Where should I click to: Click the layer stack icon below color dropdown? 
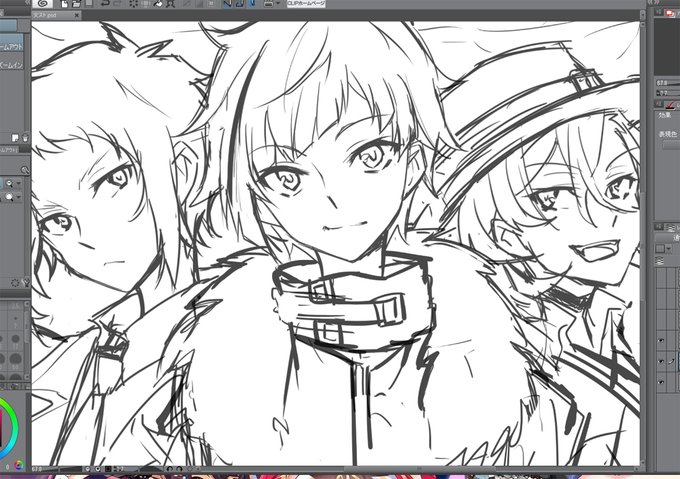tap(660, 261)
